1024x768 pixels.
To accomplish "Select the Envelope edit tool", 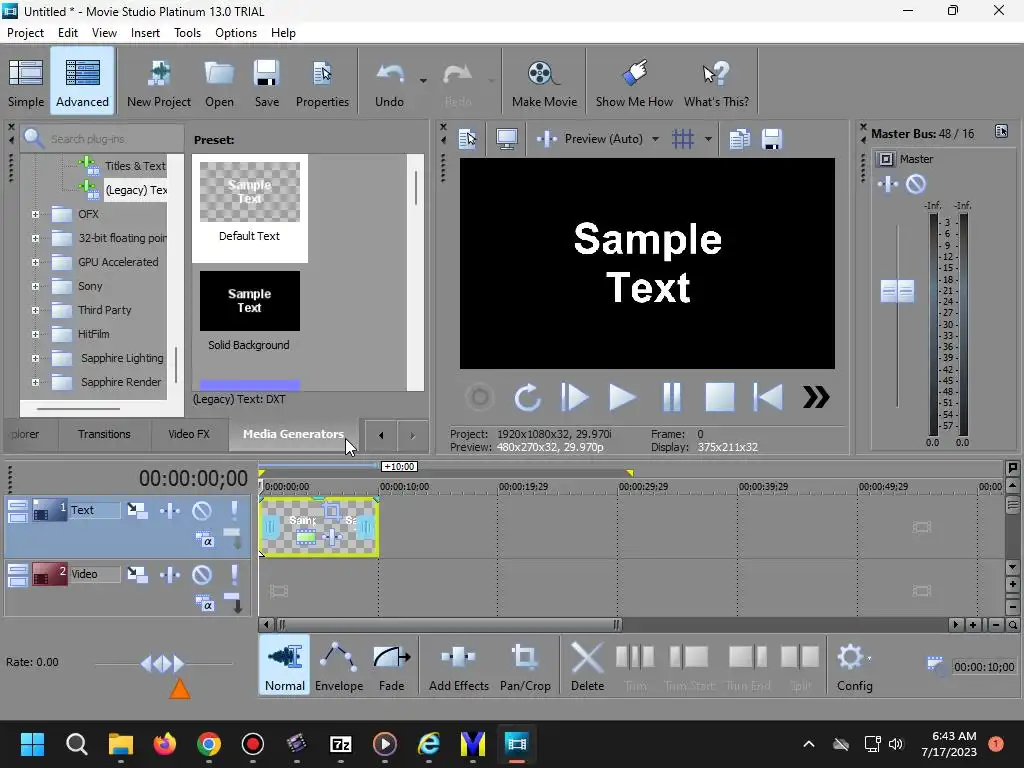I will click(x=339, y=666).
